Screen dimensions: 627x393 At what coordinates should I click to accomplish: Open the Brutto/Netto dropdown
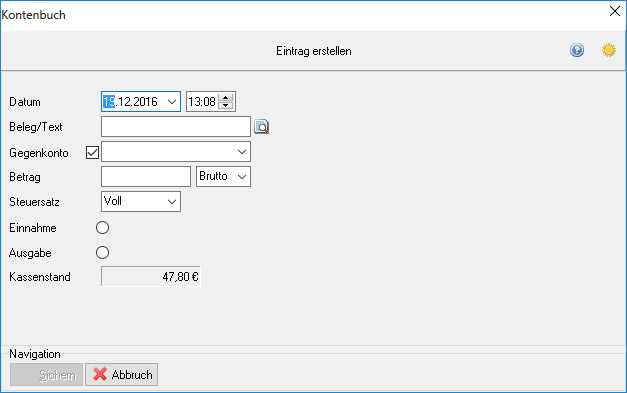point(242,177)
